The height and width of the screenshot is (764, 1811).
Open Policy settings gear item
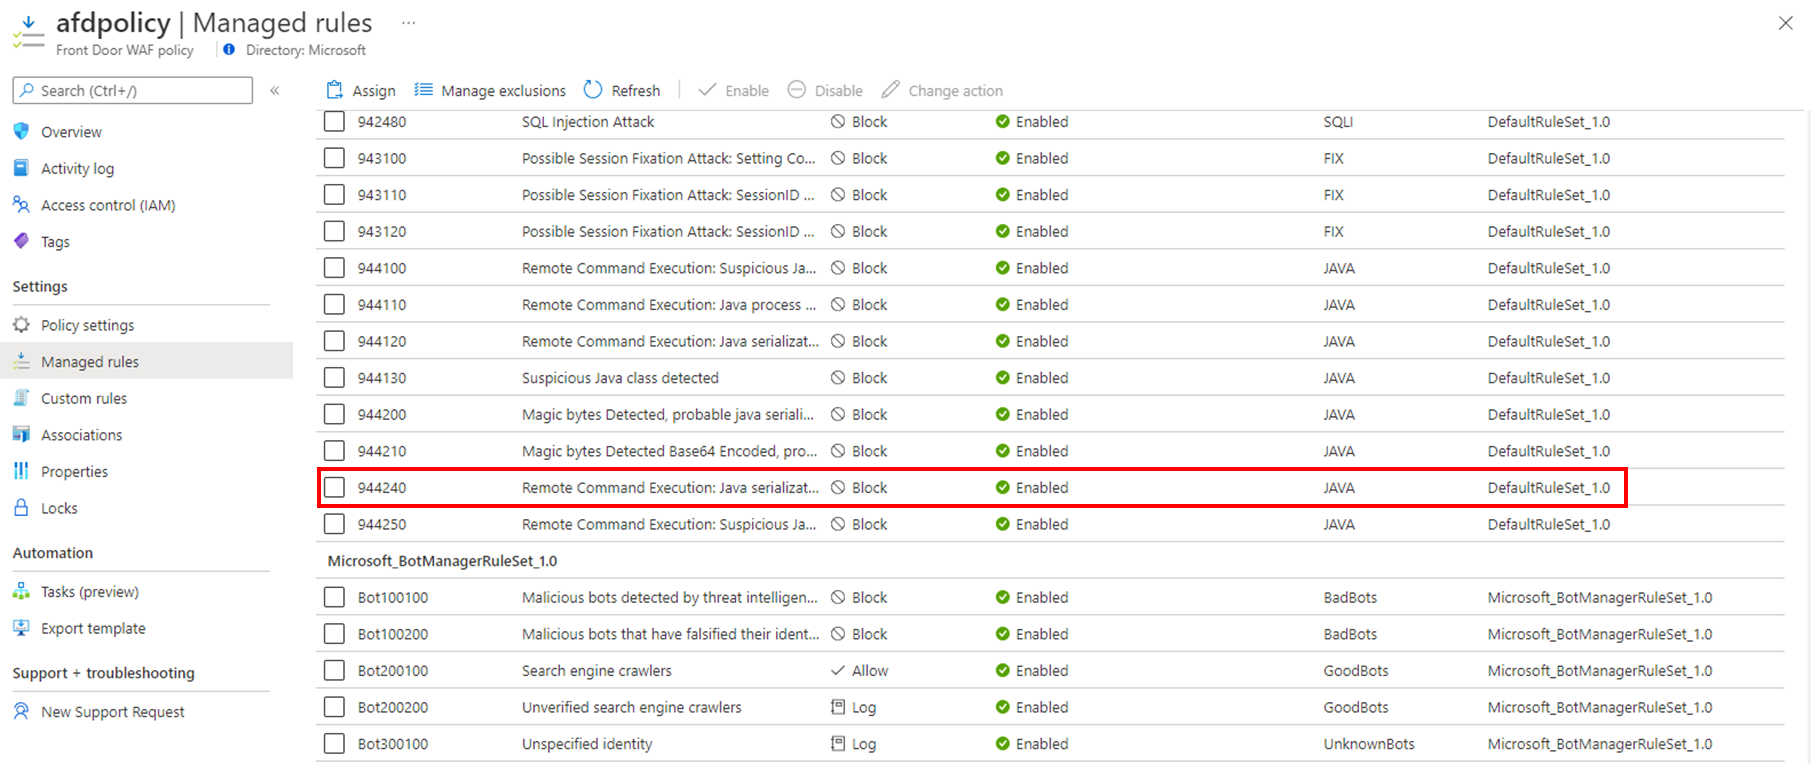click(87, 325)
